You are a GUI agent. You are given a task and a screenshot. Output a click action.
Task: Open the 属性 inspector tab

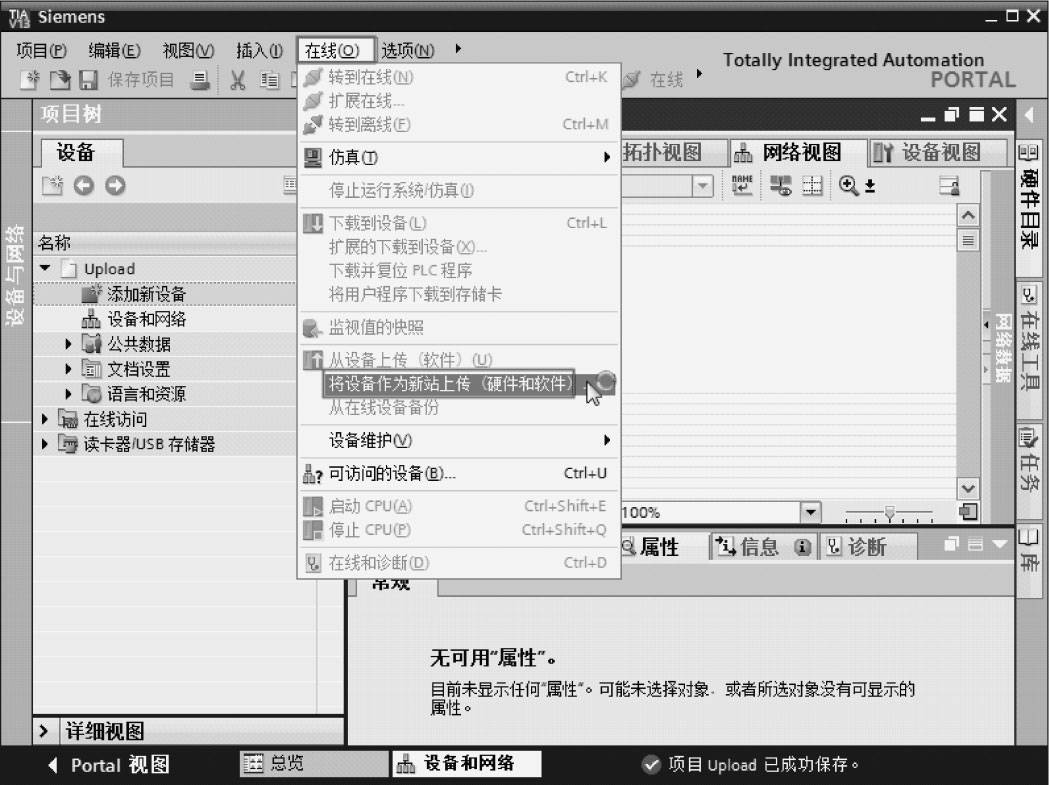point(659,547)
